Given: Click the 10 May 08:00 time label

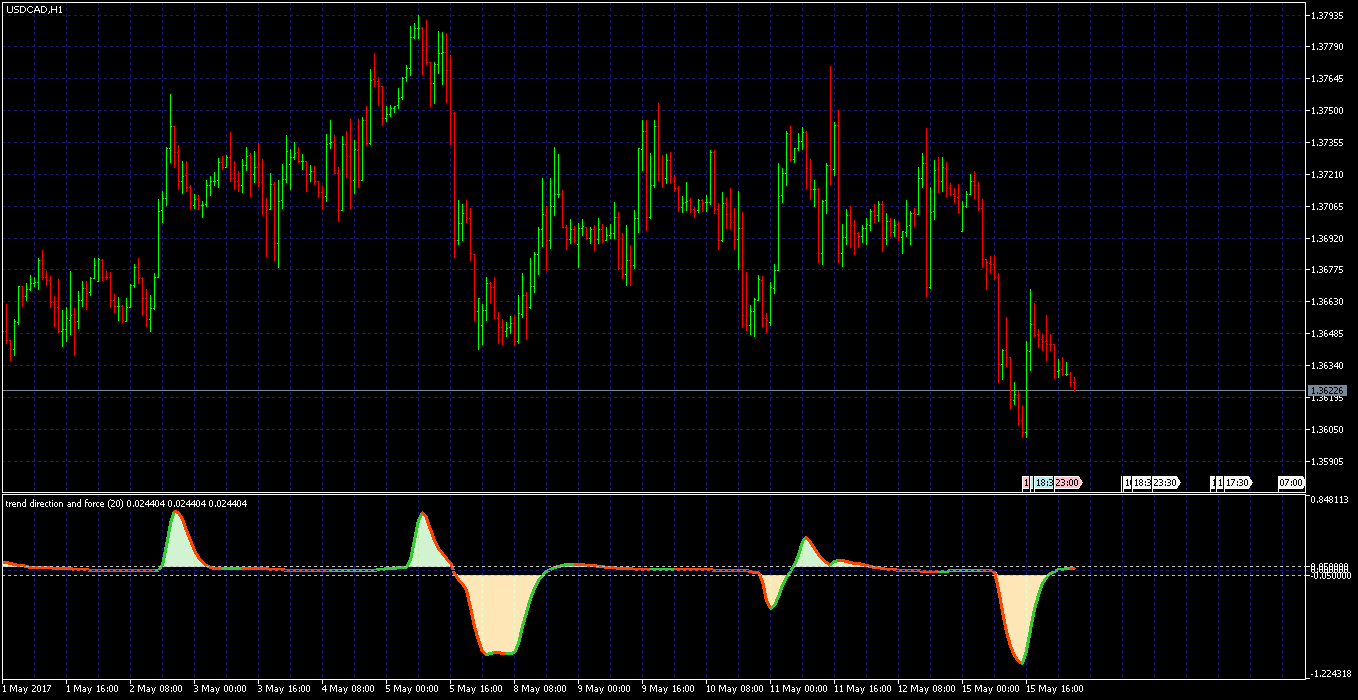Looking at the screenshot, I should (x=735, y=689).
